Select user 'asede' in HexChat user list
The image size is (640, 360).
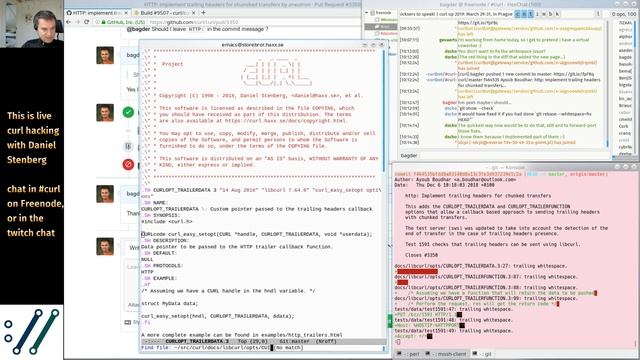(625, 50)
